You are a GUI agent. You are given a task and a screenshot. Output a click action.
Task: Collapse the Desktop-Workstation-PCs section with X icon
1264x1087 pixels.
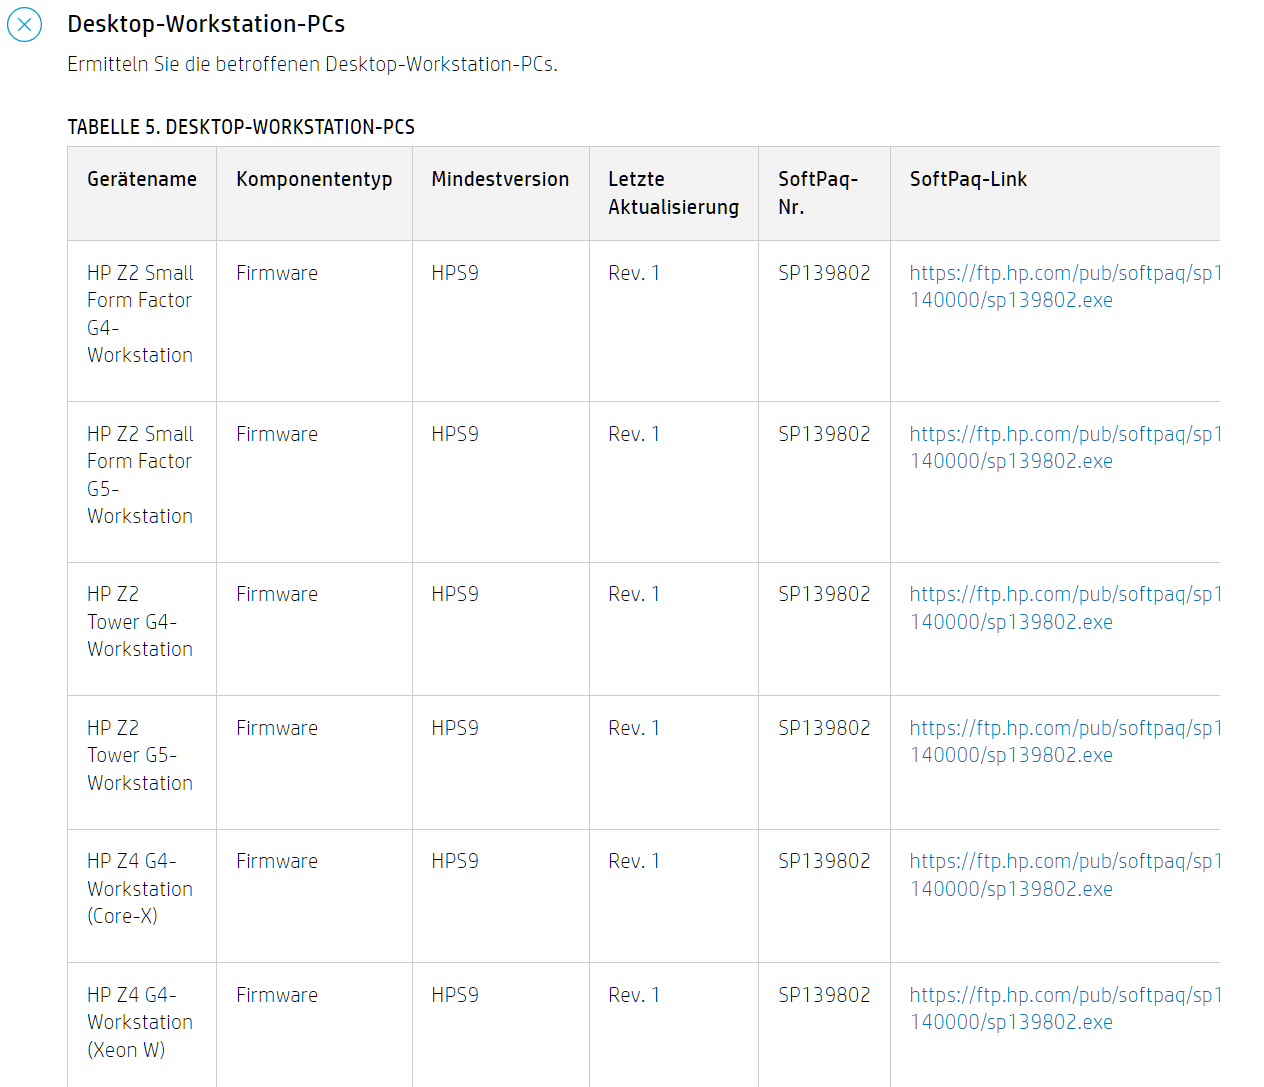point(24,24)
